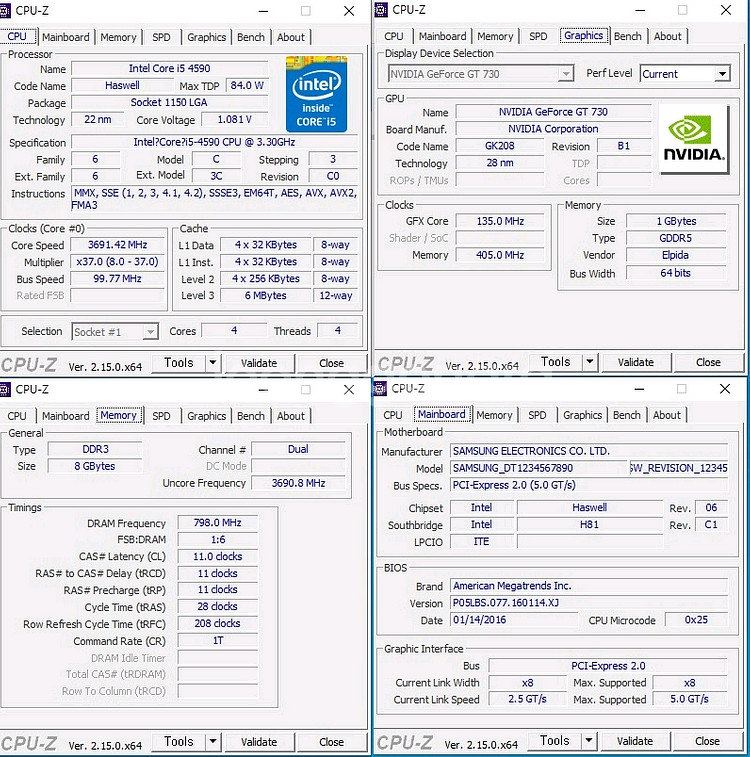Click Close button in Memory window

click(x=332, y=742)
